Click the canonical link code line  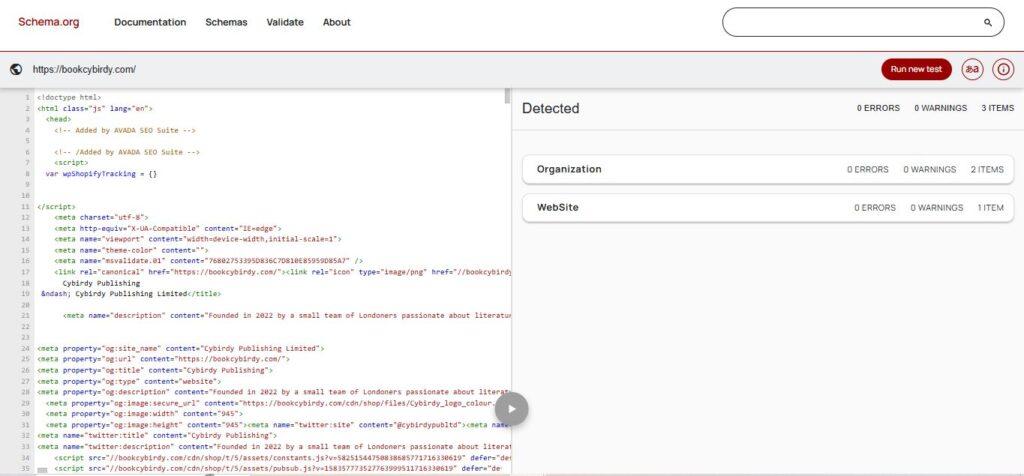pos(282,272)
